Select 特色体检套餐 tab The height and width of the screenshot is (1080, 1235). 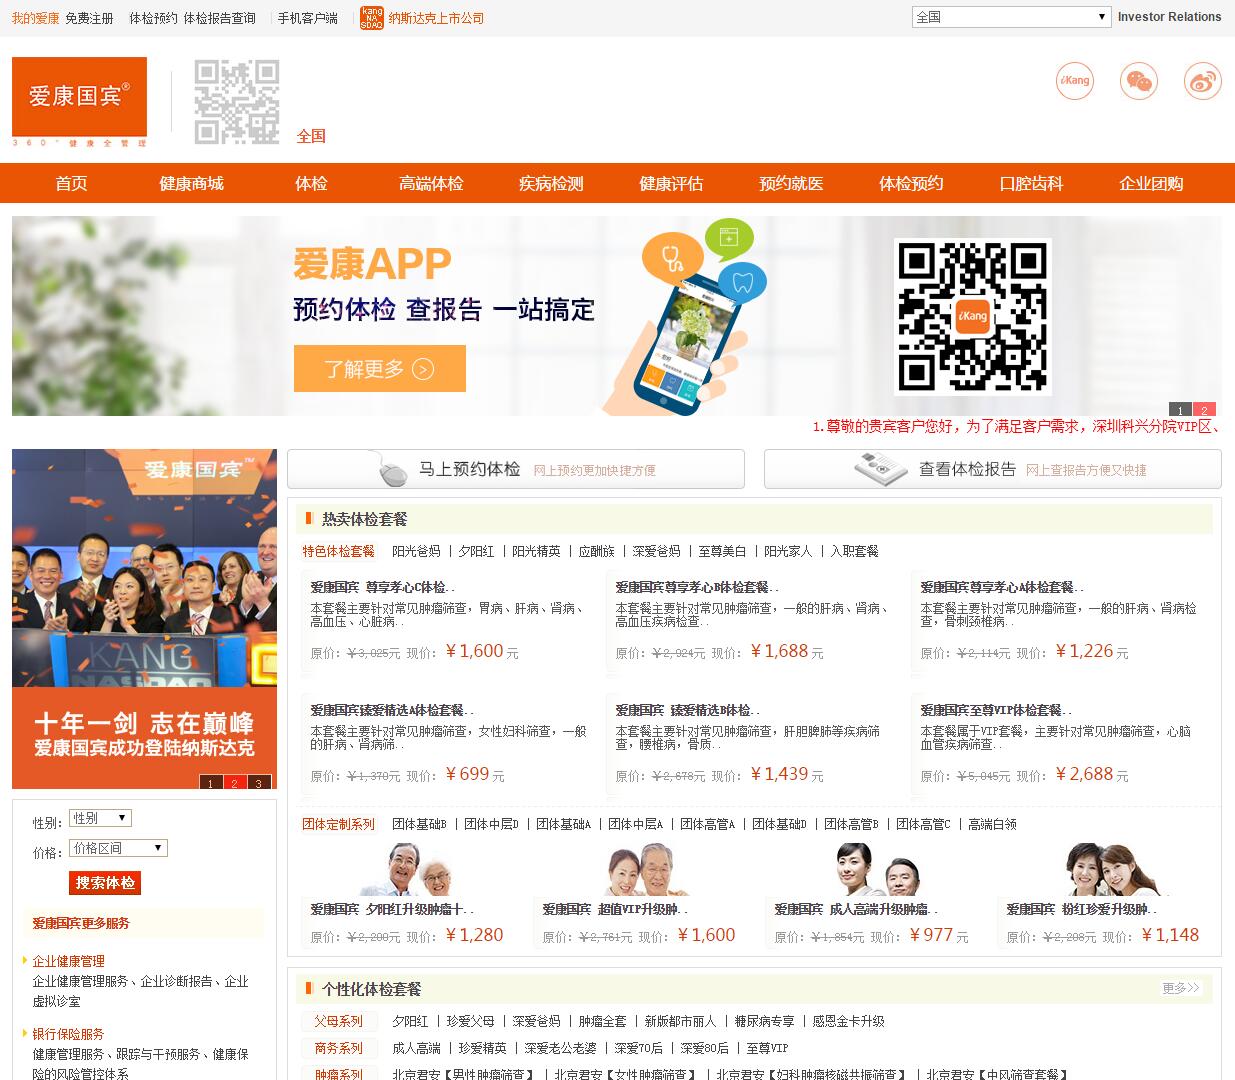click(x=338, y=551)
